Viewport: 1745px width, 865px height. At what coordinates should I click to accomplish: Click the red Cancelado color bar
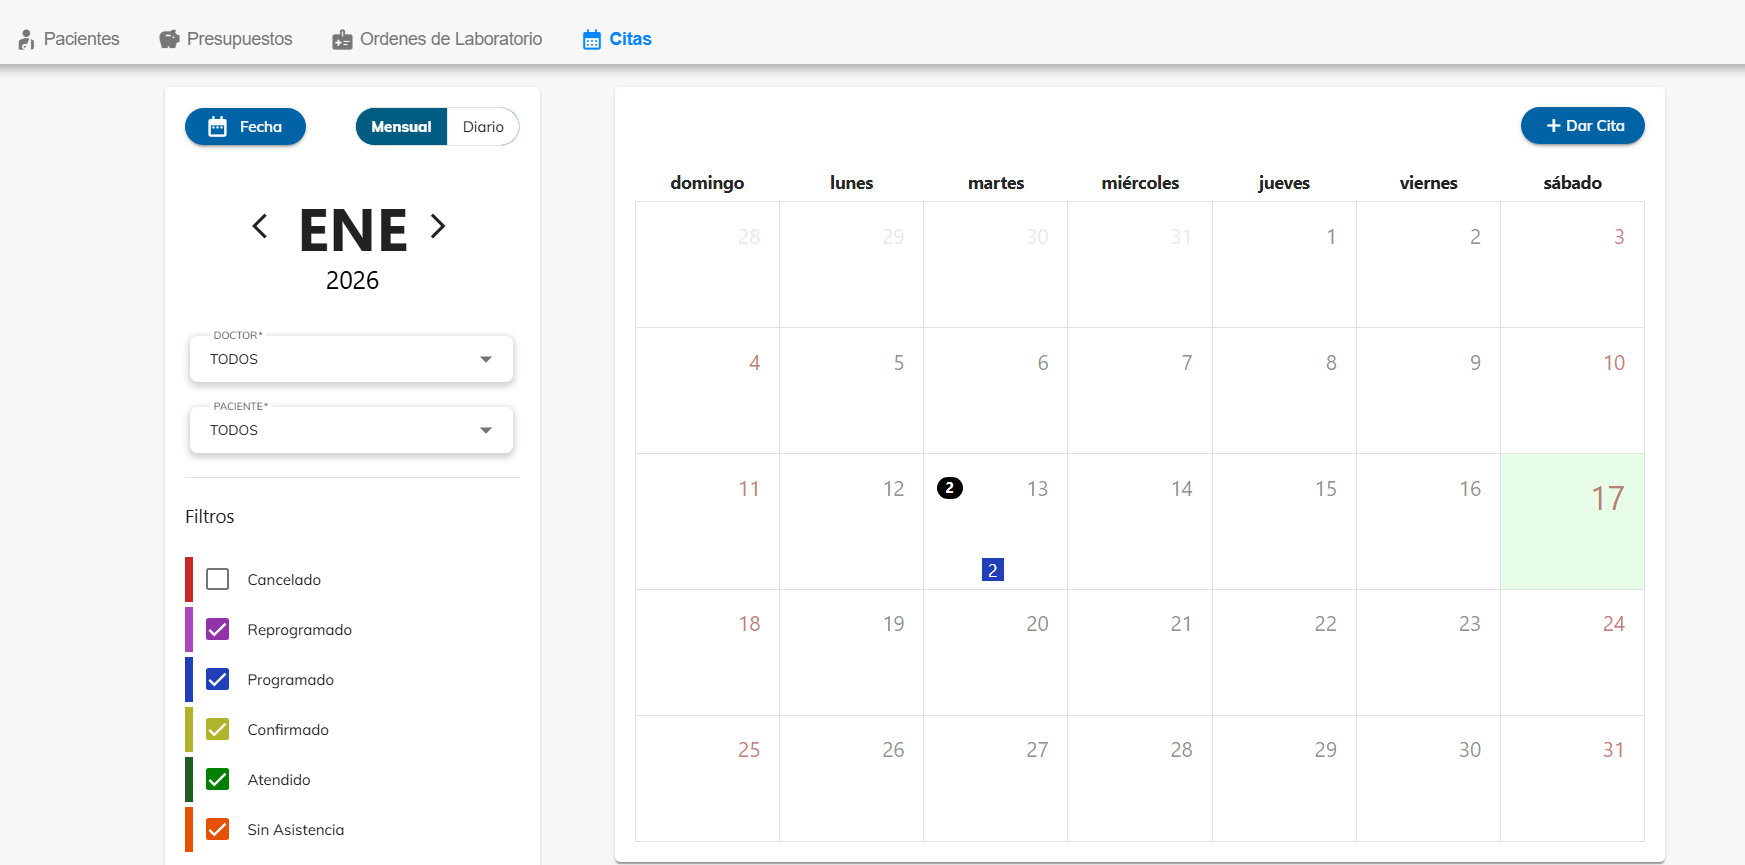189,580
